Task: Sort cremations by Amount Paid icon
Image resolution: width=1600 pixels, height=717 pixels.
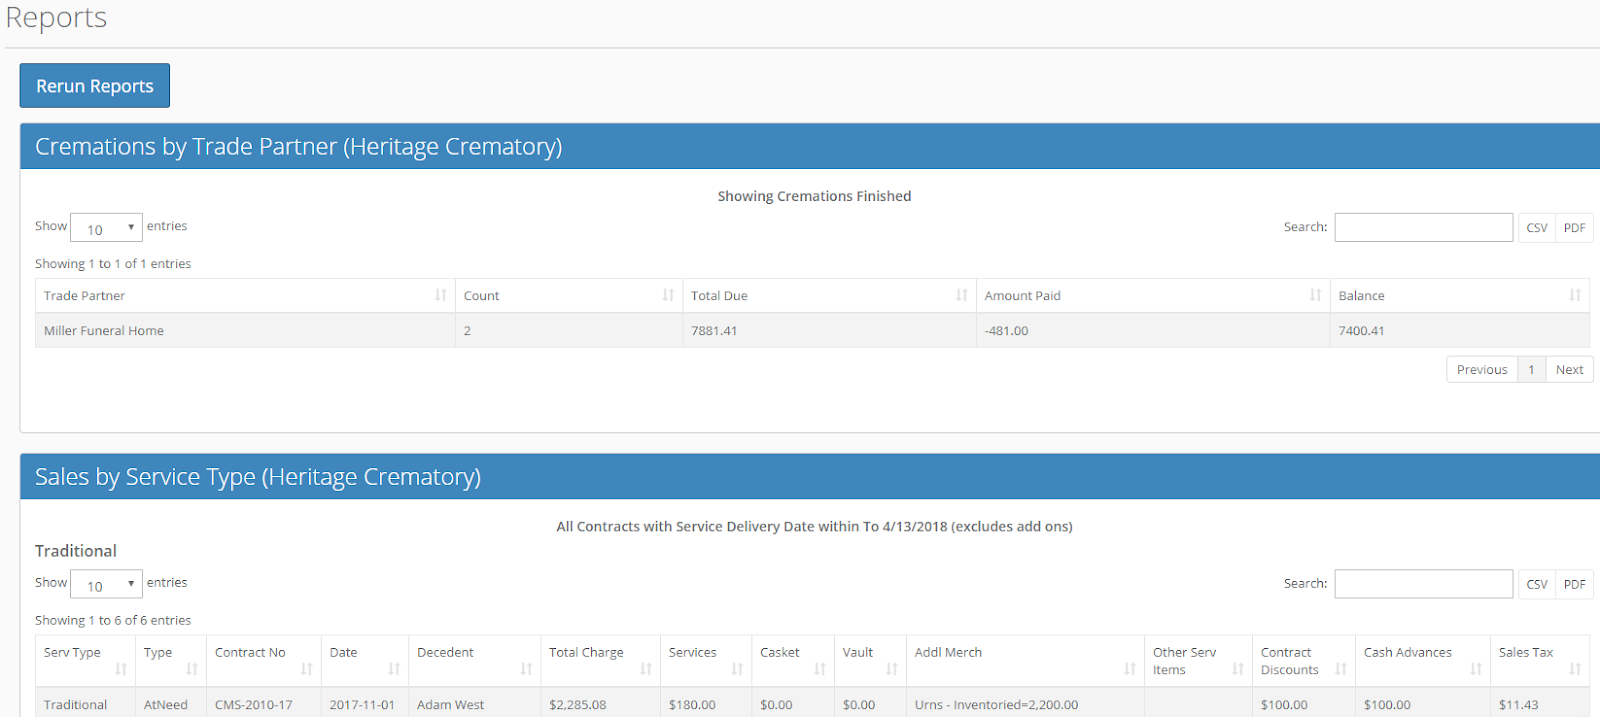Action: click(x=1315, y=295)
